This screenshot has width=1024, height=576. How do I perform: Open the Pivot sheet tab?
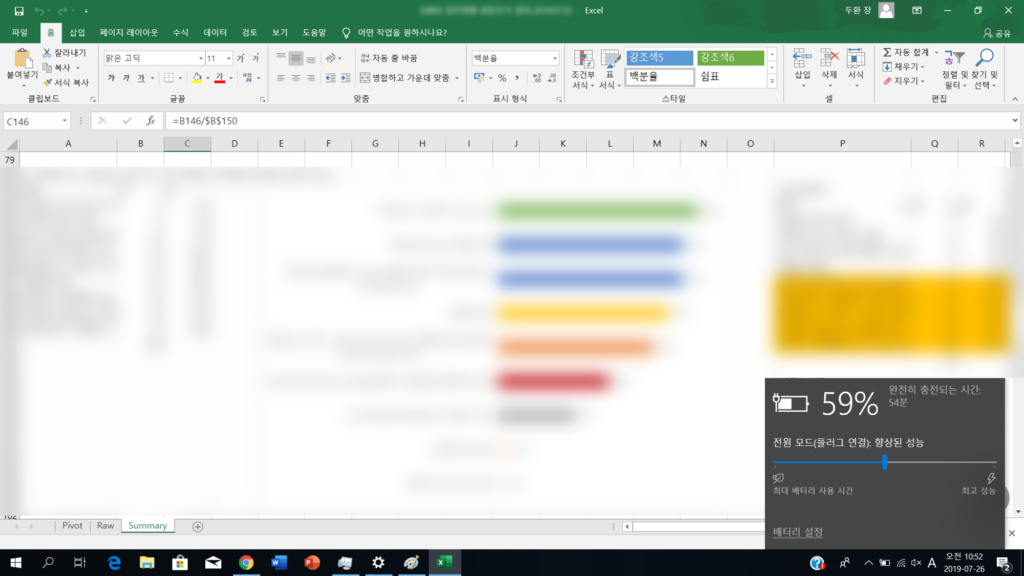click(72, 526)
